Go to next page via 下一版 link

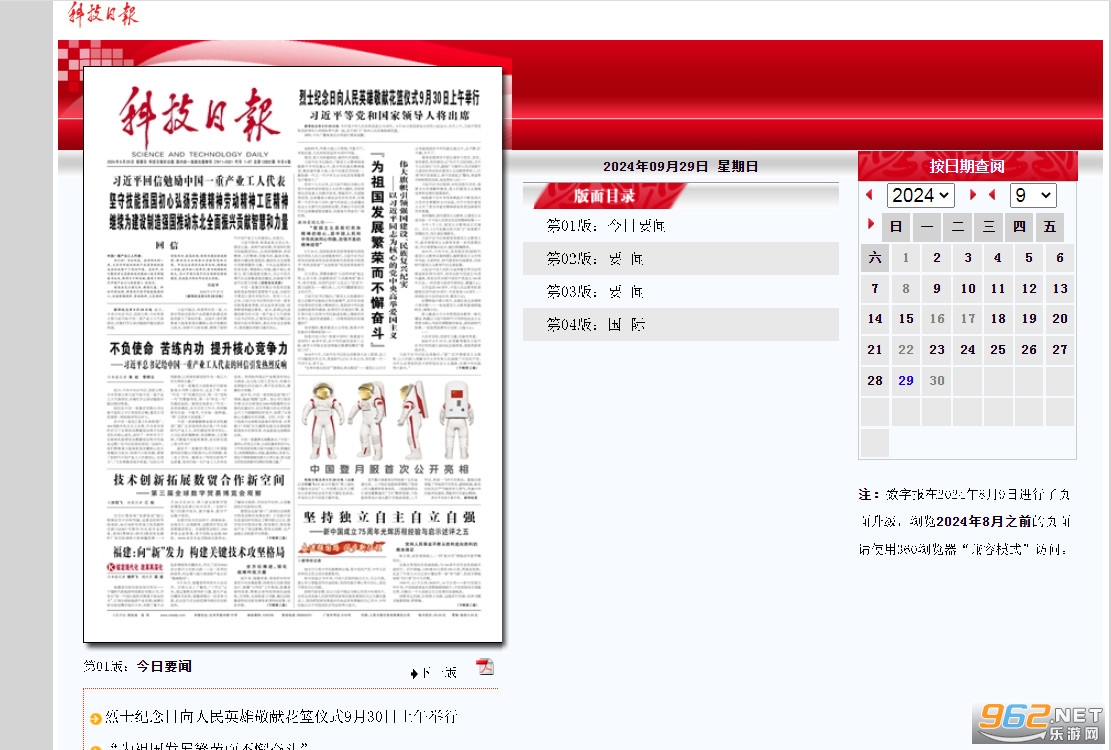(433, 673)
